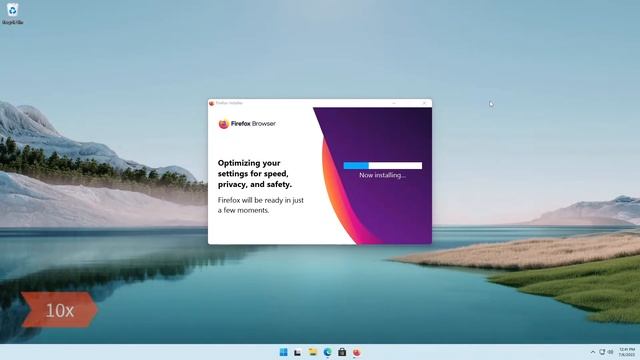
Task: Close the Firefox Installer window
Action: coord(424,103)
